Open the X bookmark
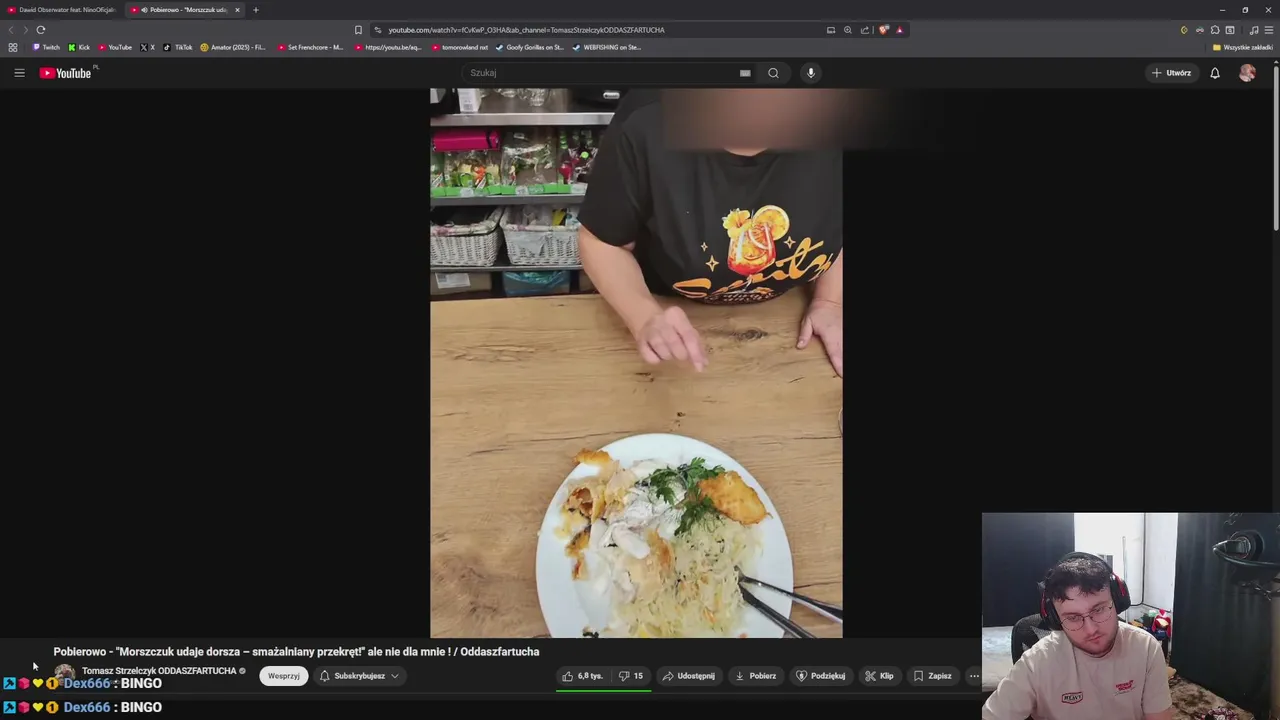 click(147, 47)
